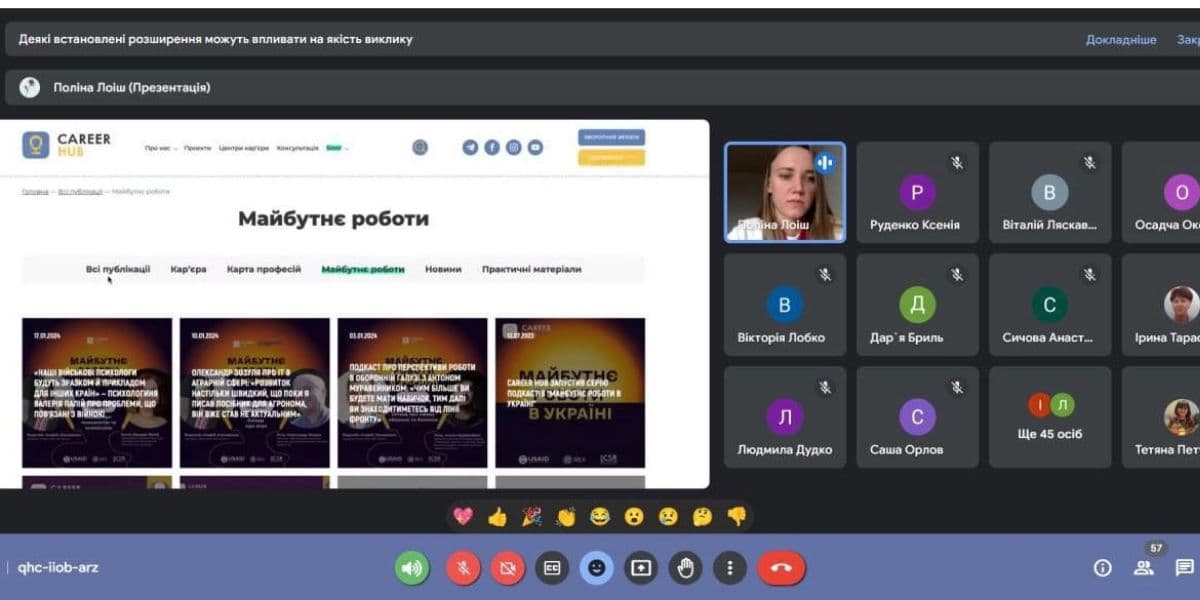The width and height of the screenshot is (1200, 600).
Task: Expand the 'Про нас' site menu
Action: click(x=160, y=148)
